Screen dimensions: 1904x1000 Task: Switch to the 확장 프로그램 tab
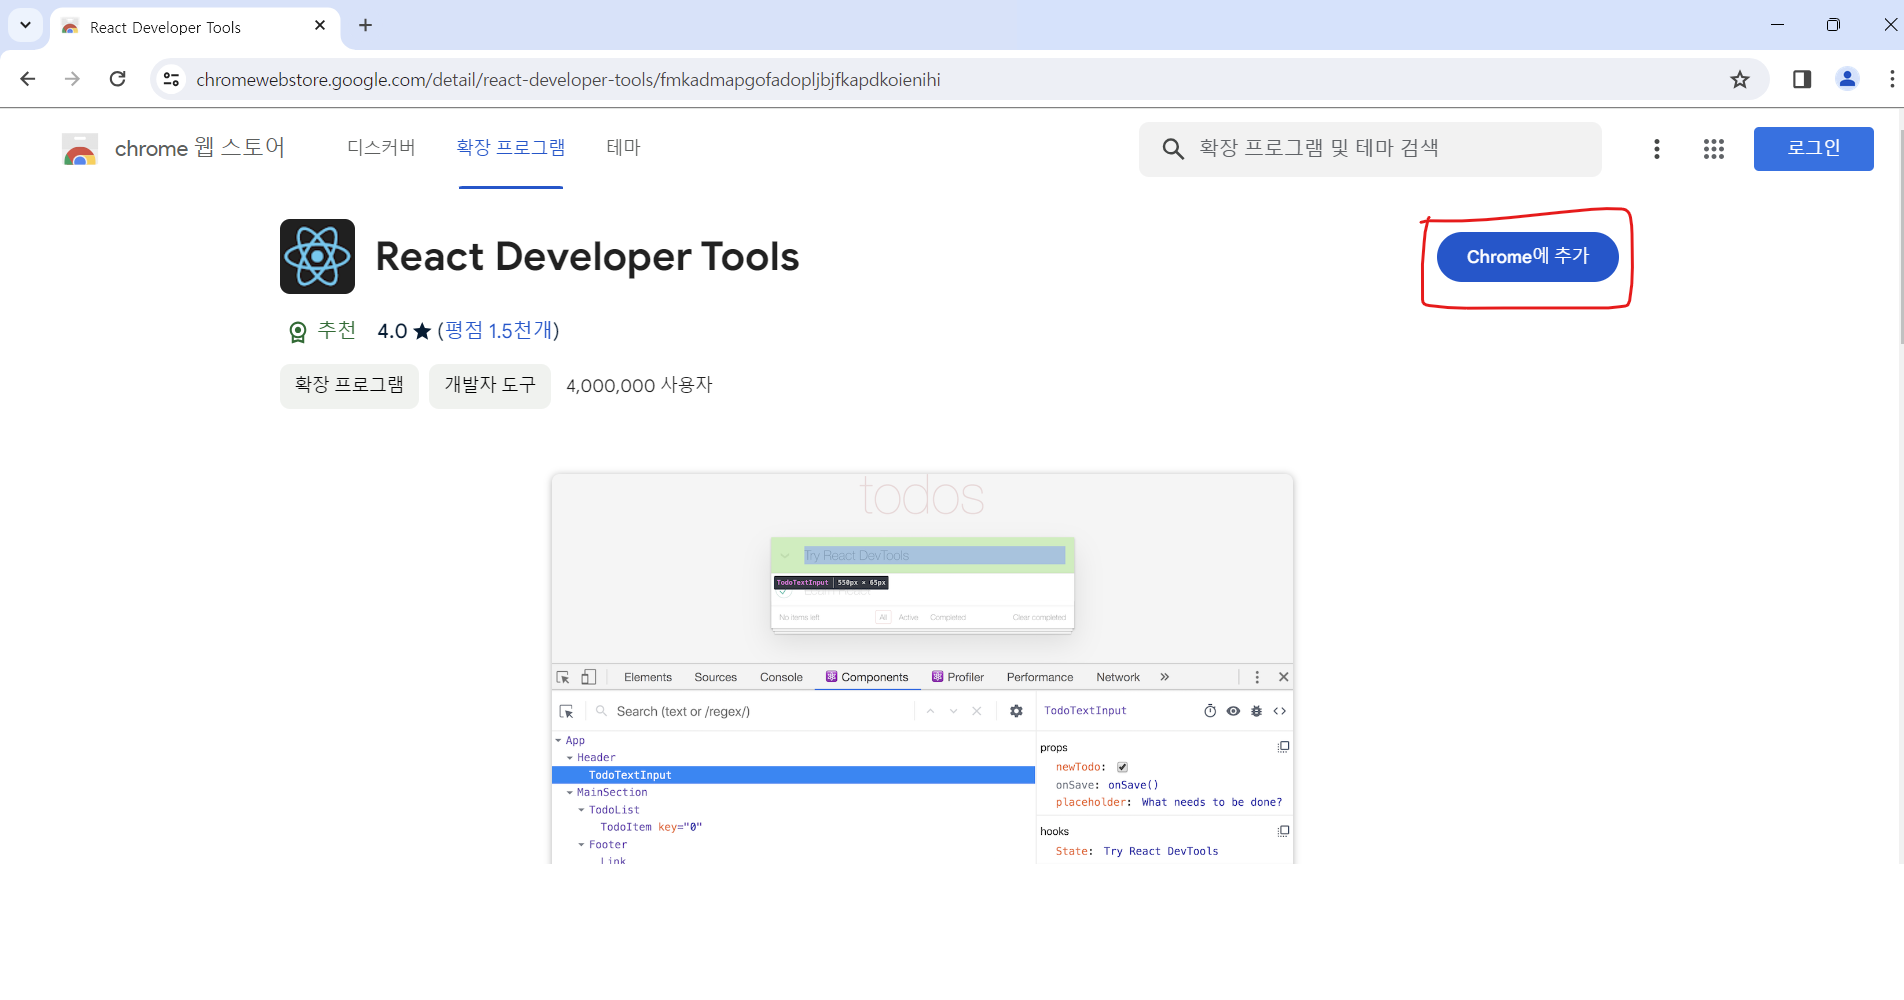point(511,148)
